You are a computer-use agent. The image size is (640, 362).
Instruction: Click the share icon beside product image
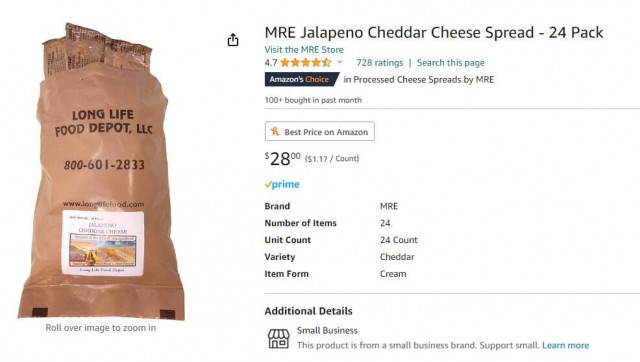(233, 40)
